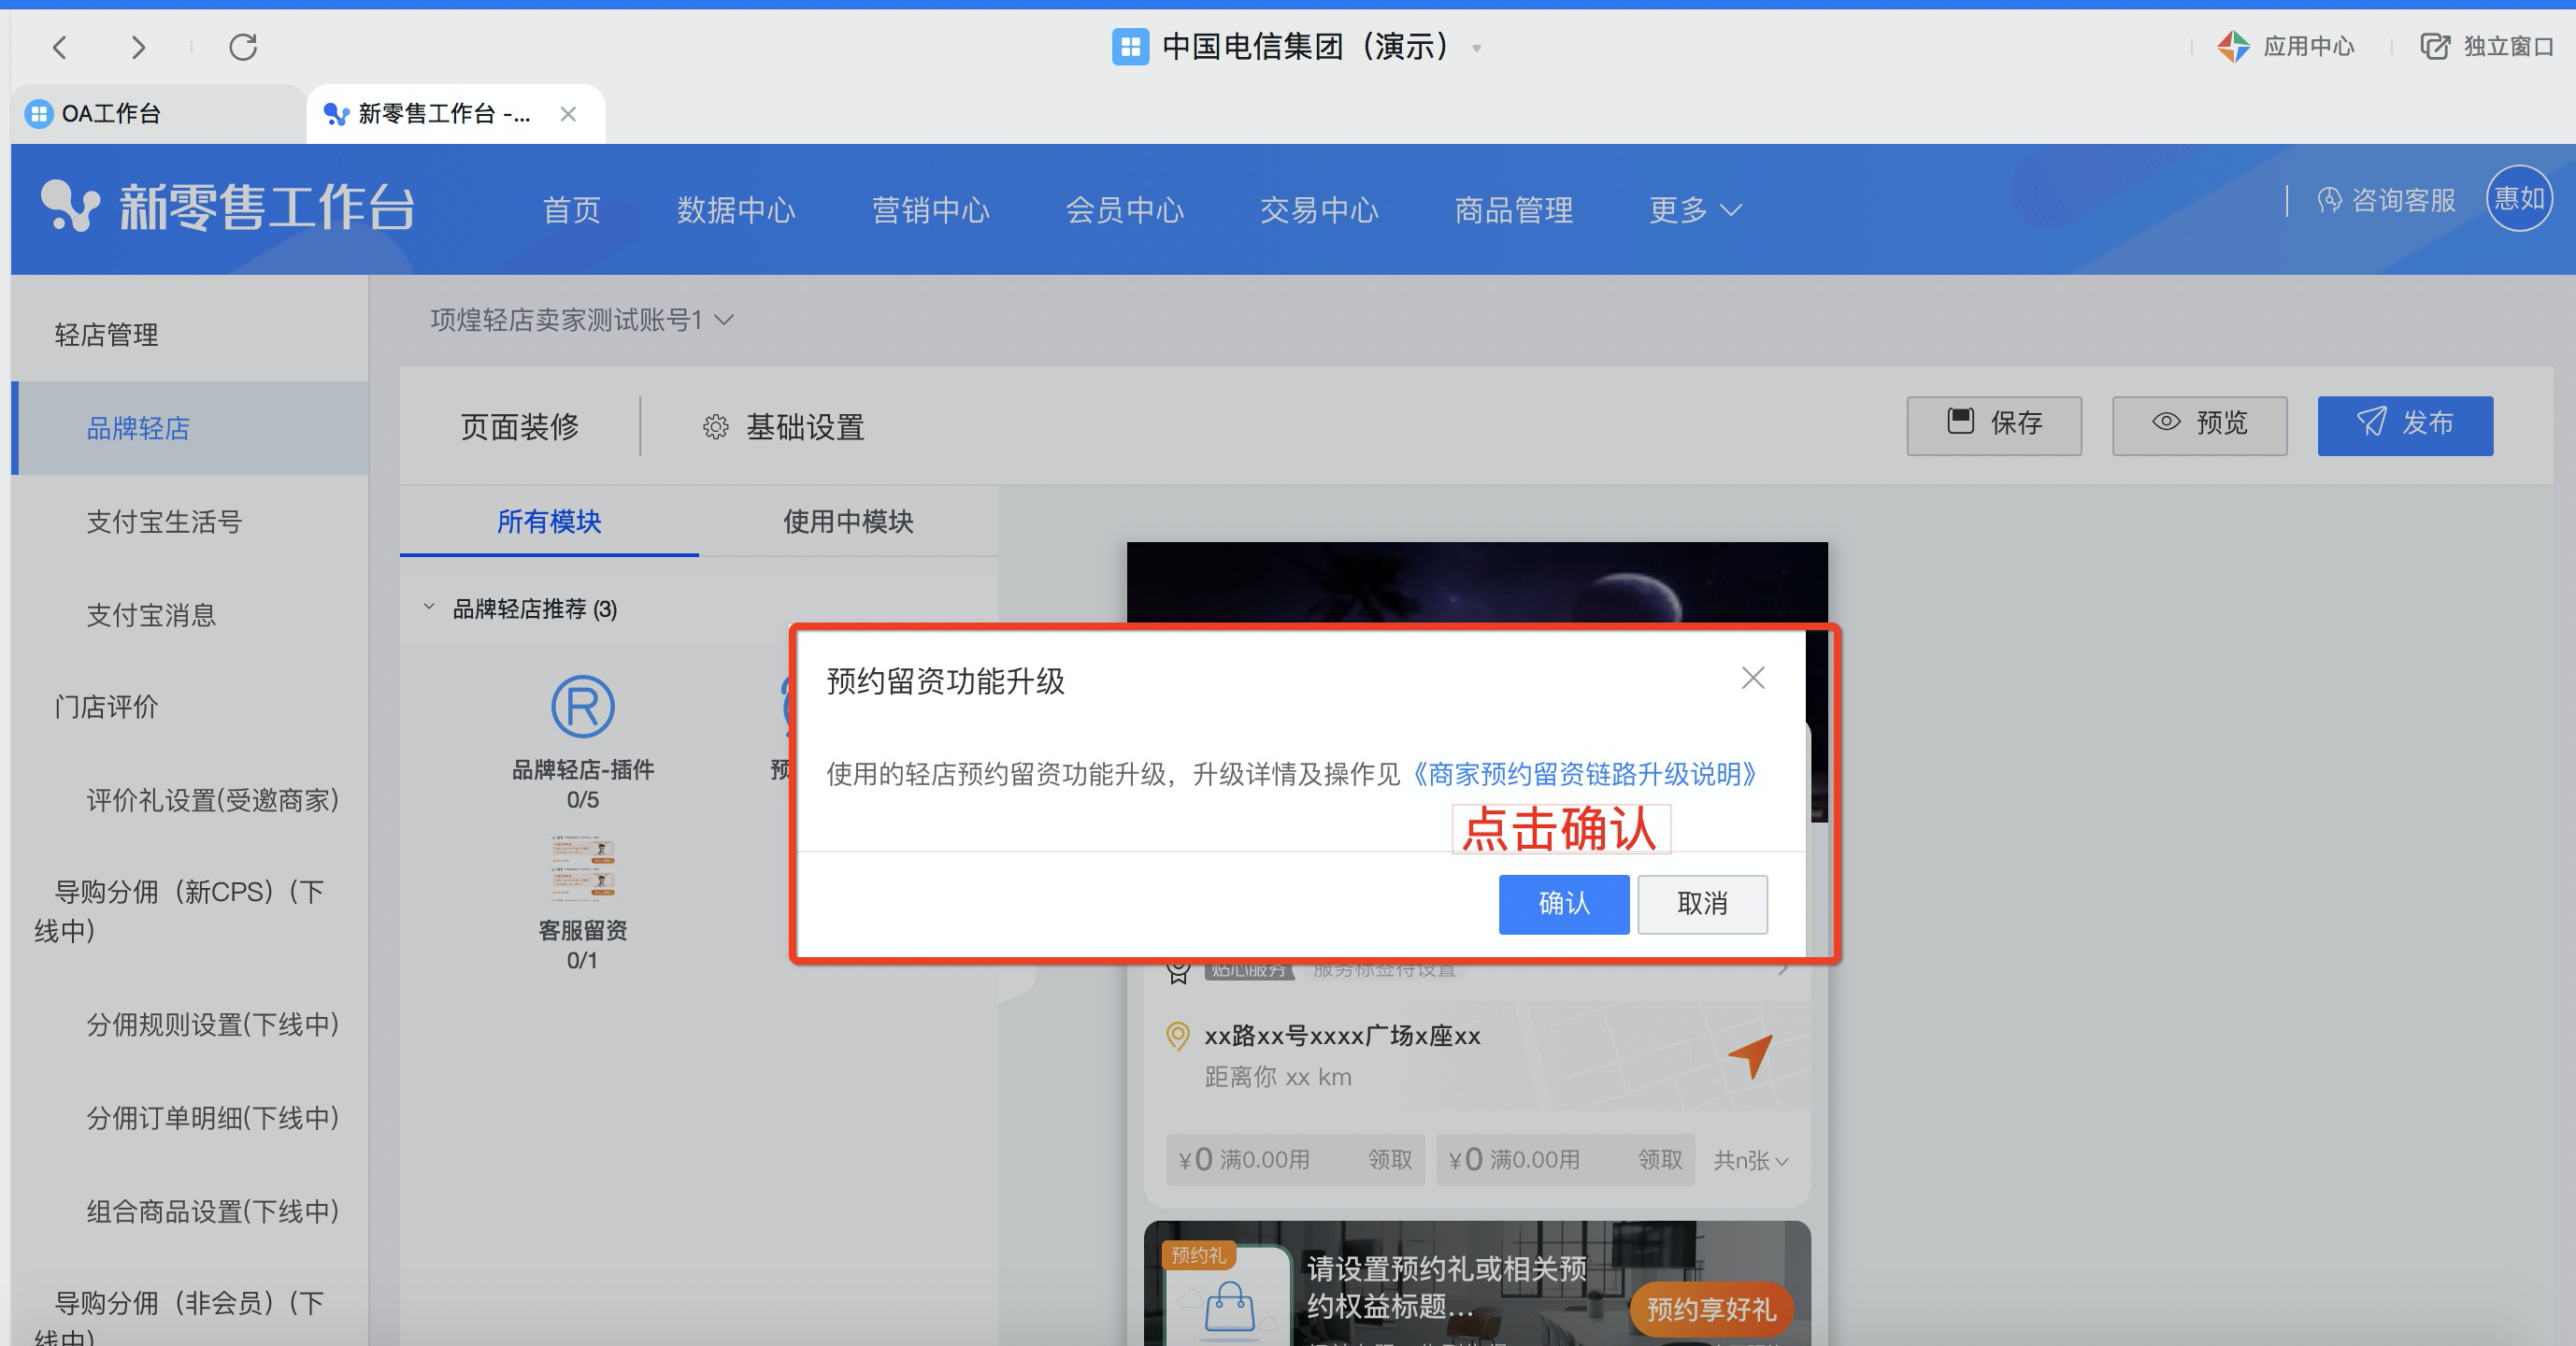Viewport: 2576px width, 1346px height.
Task: Click the 发布 publish button
Action: click(x=2405, y=425)
